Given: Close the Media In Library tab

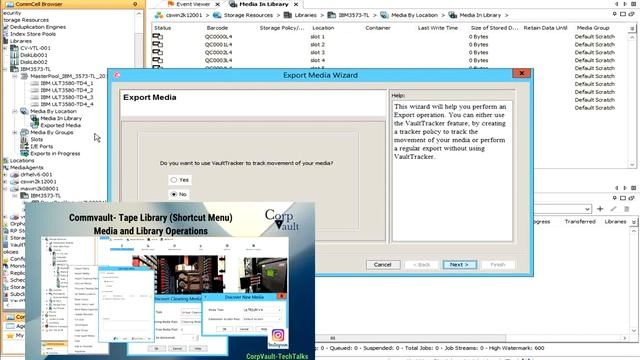Looking at the screenshot, I should click(x=296, y=4).
